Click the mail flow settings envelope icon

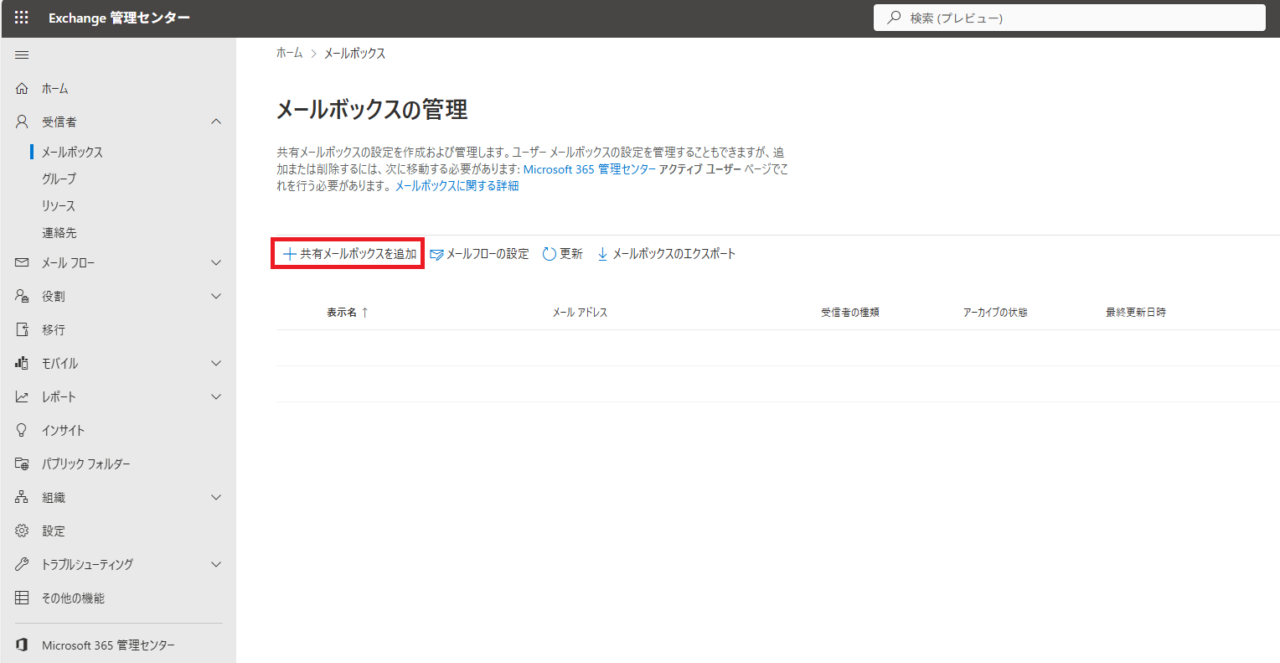[x=436, y=254]
